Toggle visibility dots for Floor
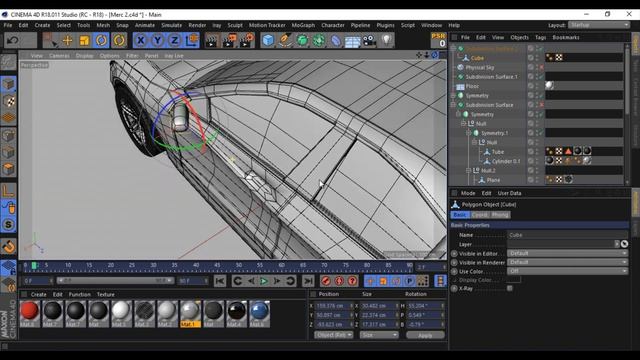The width and height of the screenshot is (640, 360). point(537,86)
